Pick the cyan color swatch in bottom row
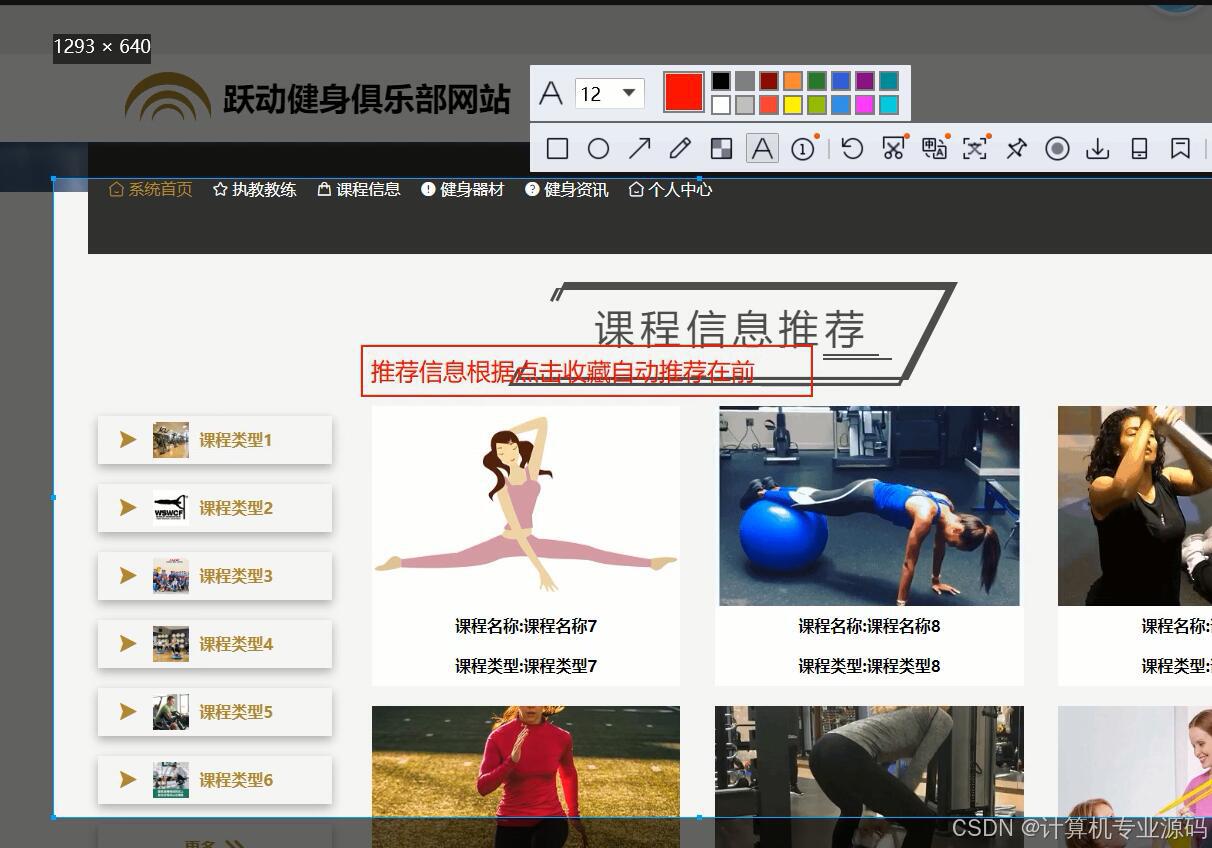 click(x=889, y=105)
